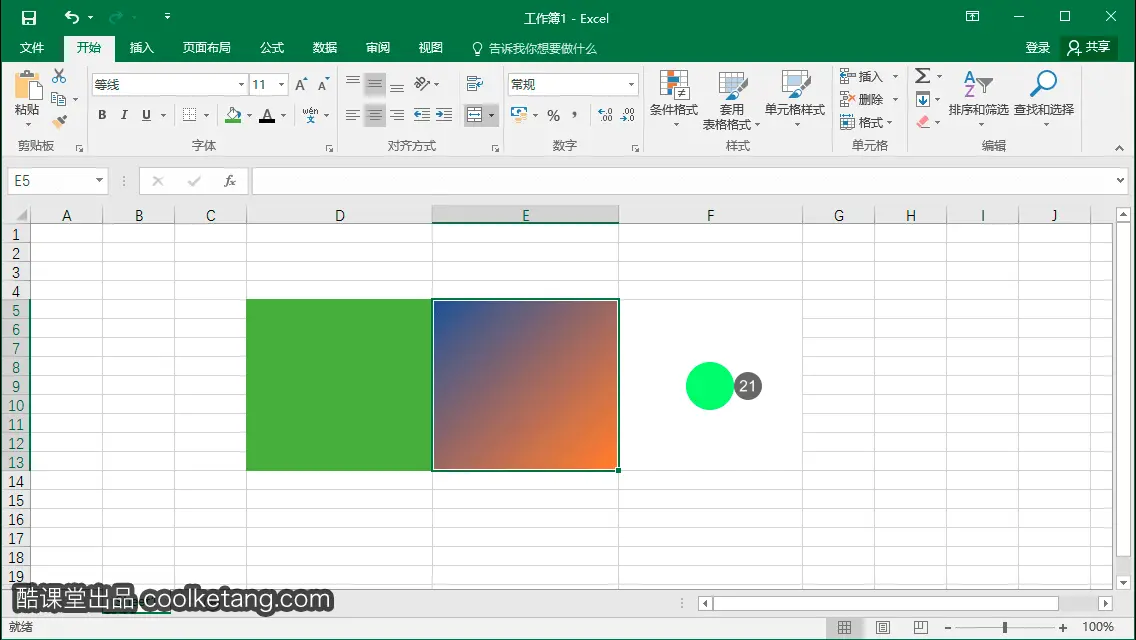Switch to the 插入 Insert tab
This screenshot has width=1136, height=640.
[141, 48]
